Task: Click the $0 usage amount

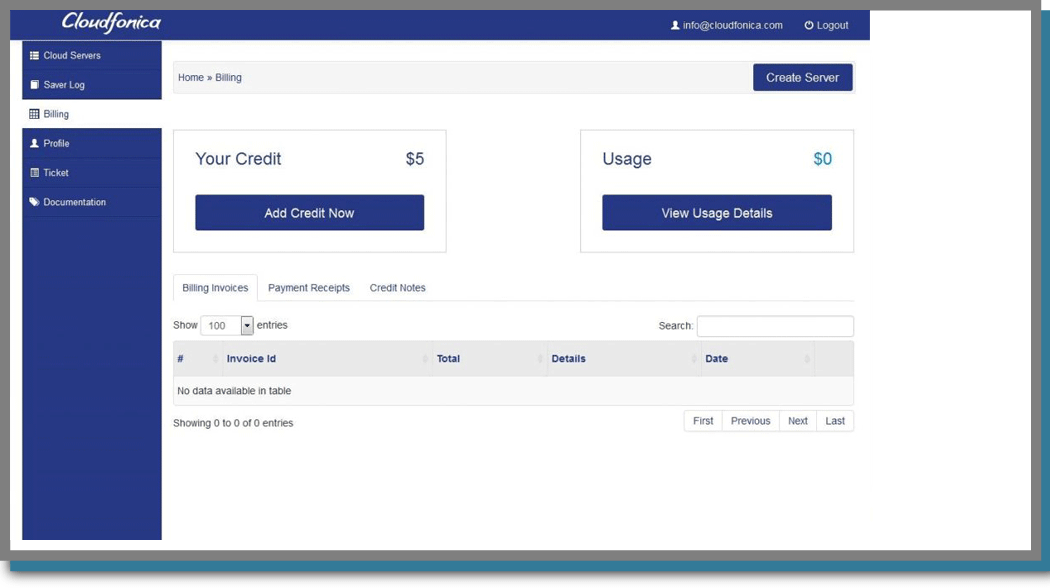Action: point(822,159)
